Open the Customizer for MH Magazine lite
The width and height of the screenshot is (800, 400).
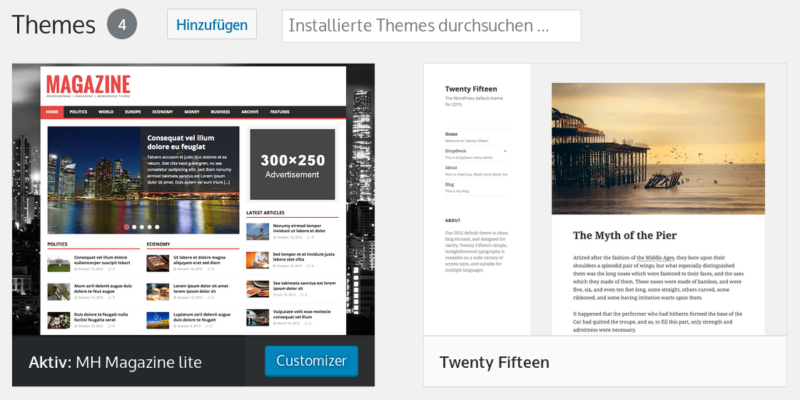point(311,361)
